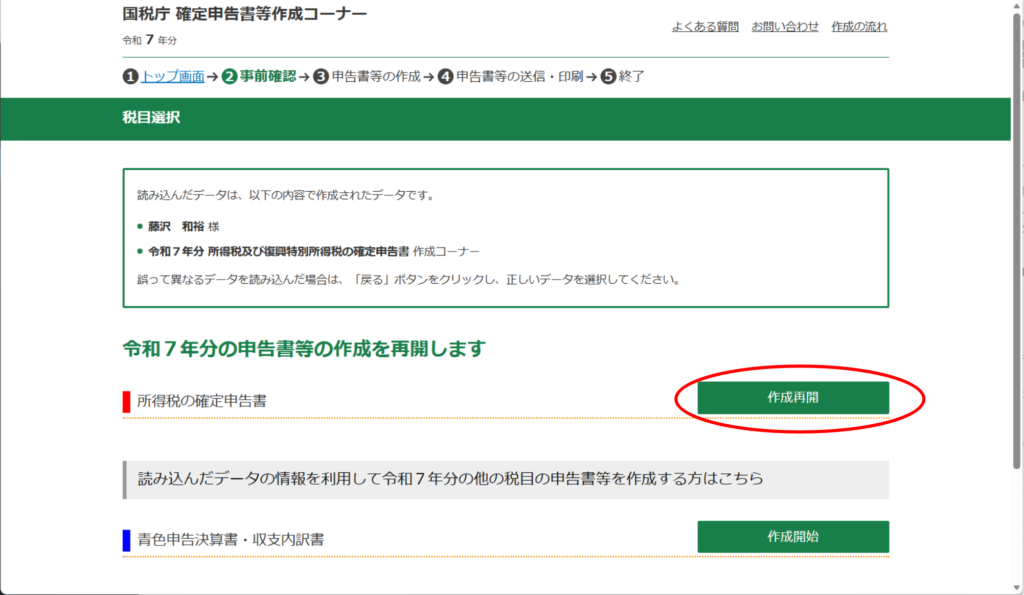1024x595 pixels.
Task: Click the page's vertical scrollbar
Action: point(1017,300)
